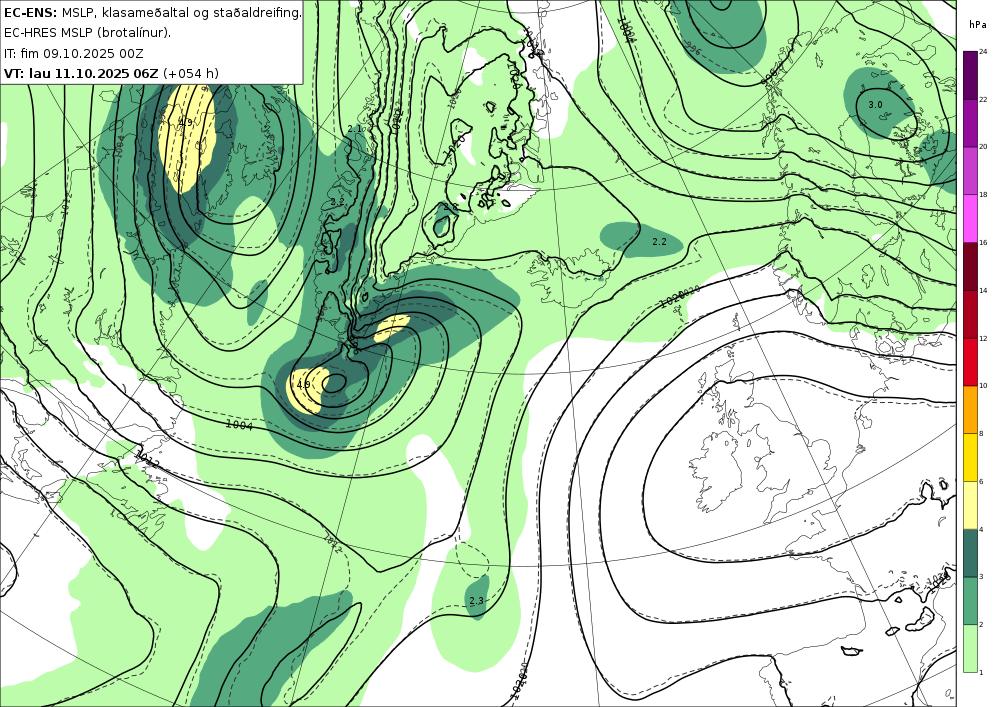Click the '(+054 h)' forecast lead label

coord(191,73)
